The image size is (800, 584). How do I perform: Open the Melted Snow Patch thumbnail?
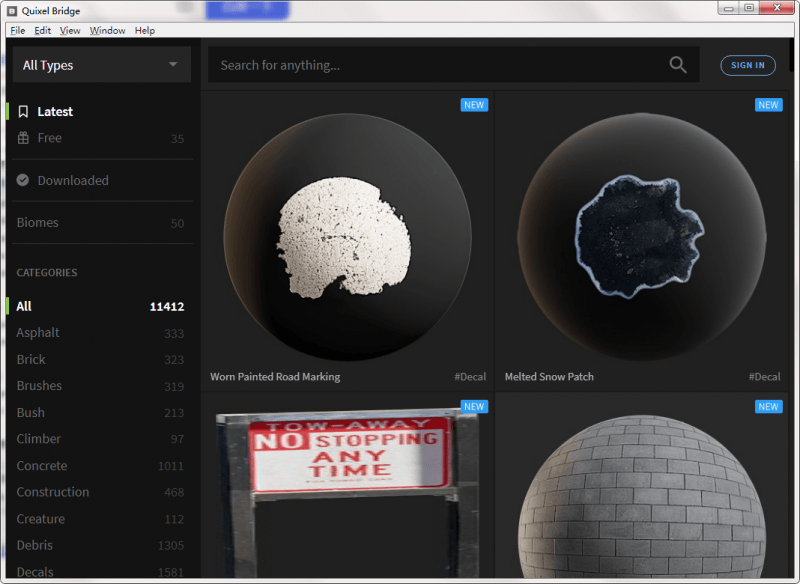point(641,237)
